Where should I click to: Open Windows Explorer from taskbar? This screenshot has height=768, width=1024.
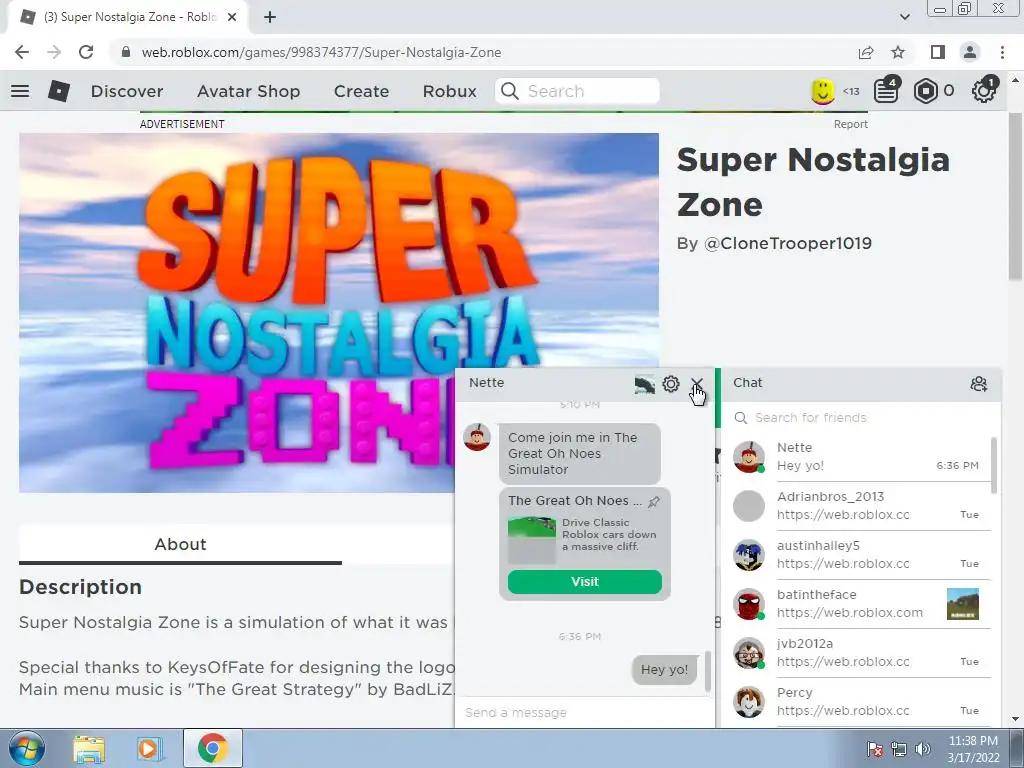89,748
